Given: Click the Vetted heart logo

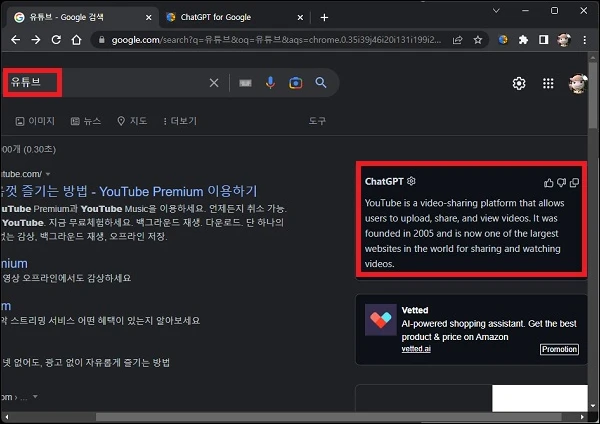Looking at the screenshot, I should point(381,320).
